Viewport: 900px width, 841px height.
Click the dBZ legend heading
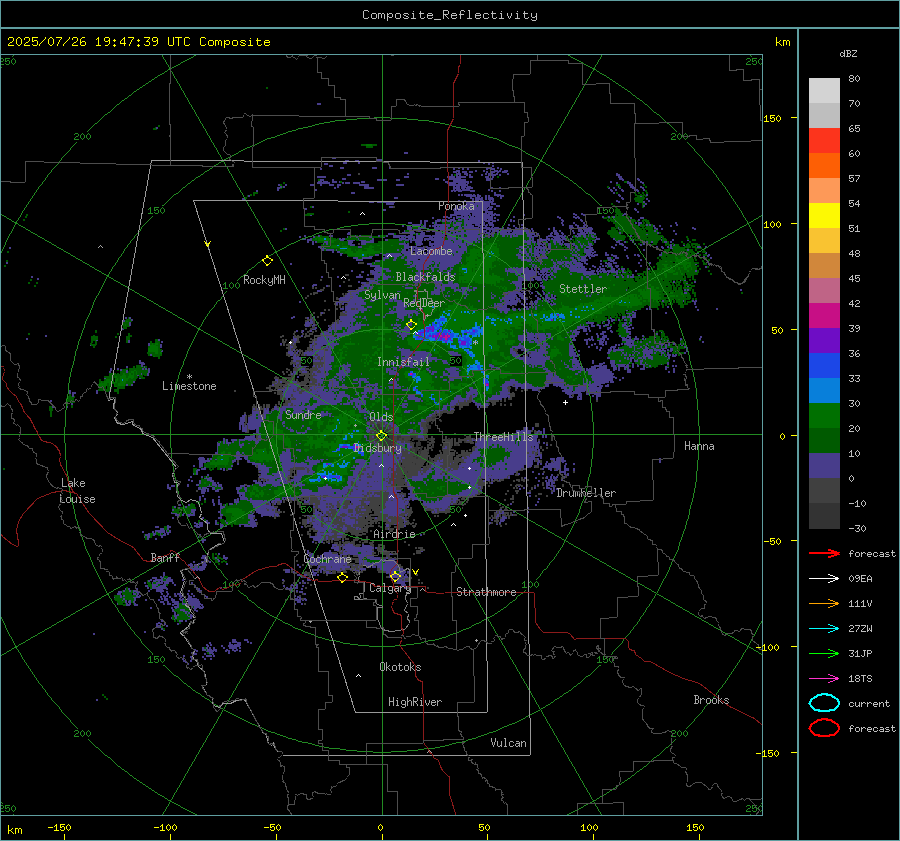pyautogui.click(x=848, y=53)
